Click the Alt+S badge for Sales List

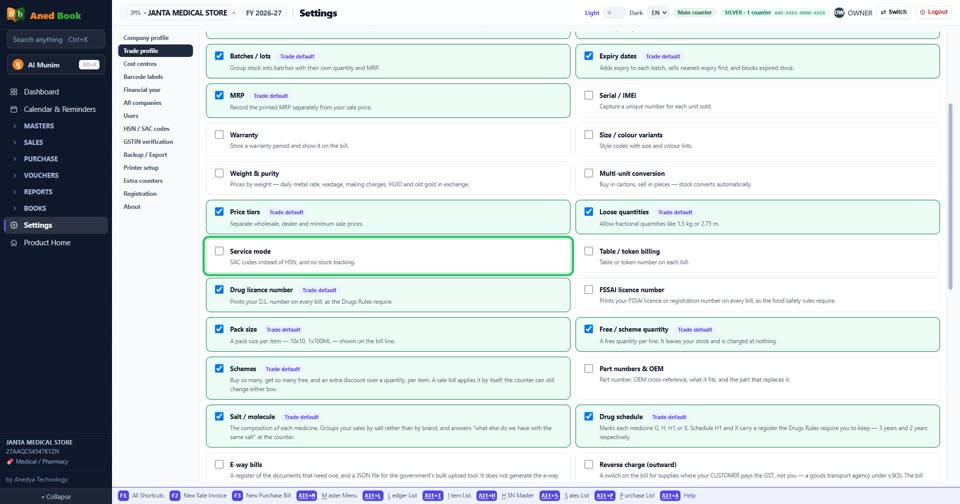coord(550,495)
